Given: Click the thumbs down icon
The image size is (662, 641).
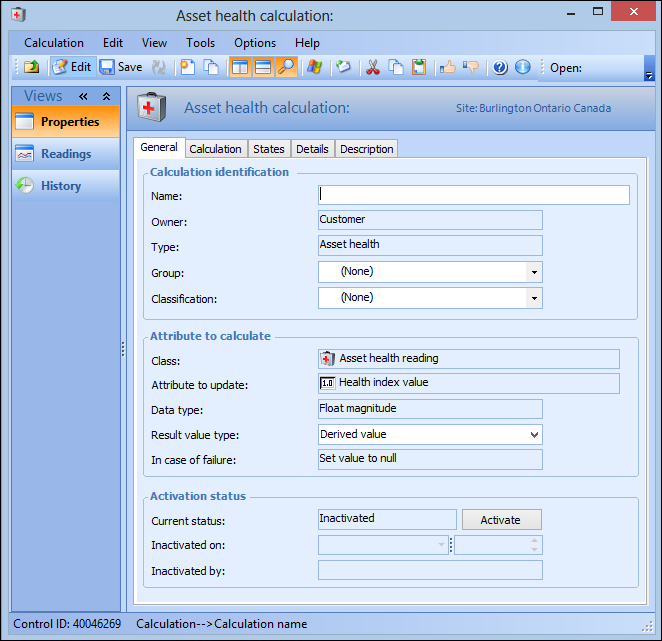Looking at the screenshot, I should (471, 67).
